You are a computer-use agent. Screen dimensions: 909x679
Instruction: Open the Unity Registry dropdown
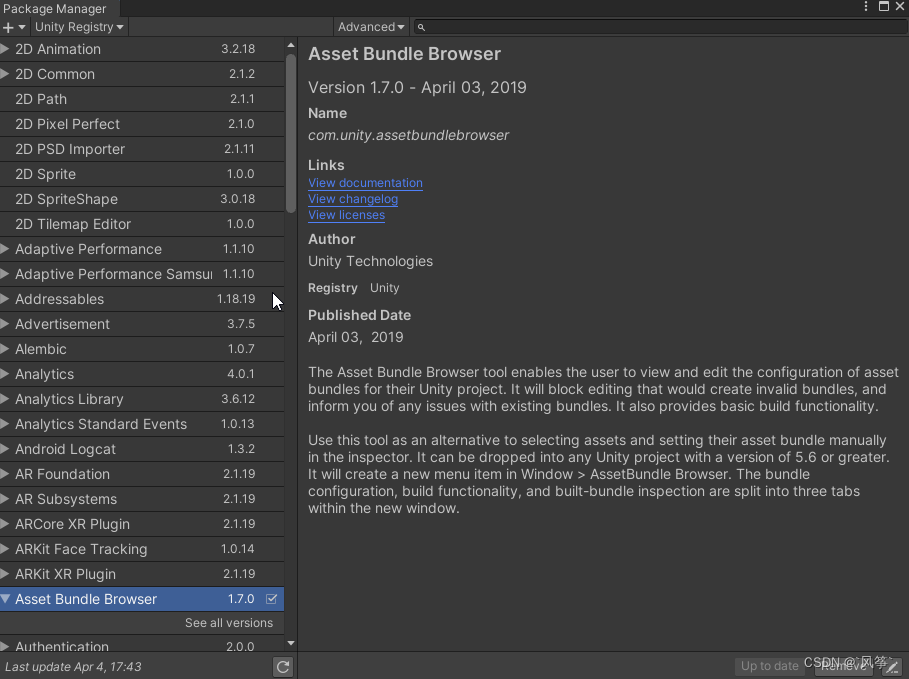[x=79, y=27]
